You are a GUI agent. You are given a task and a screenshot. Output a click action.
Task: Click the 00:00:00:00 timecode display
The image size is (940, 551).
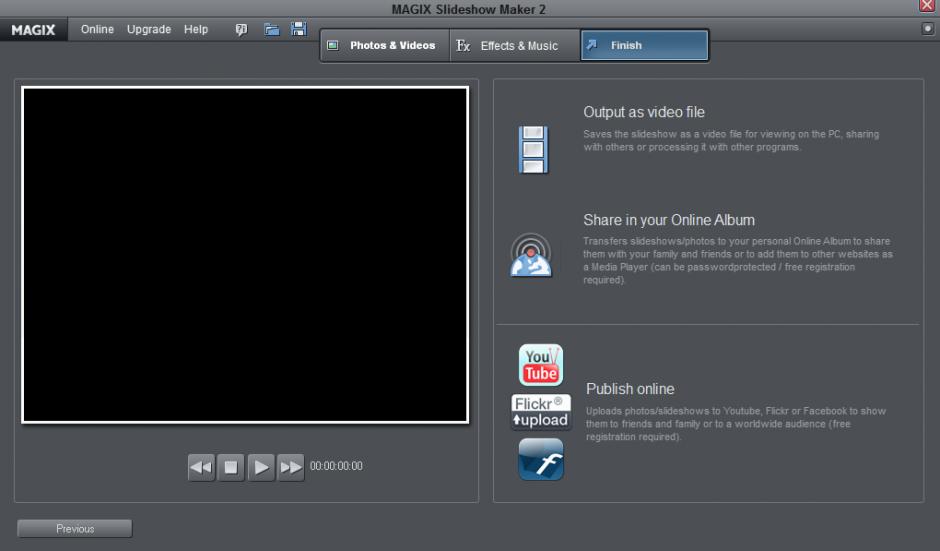pyautogui.click(x=336, y=466)
